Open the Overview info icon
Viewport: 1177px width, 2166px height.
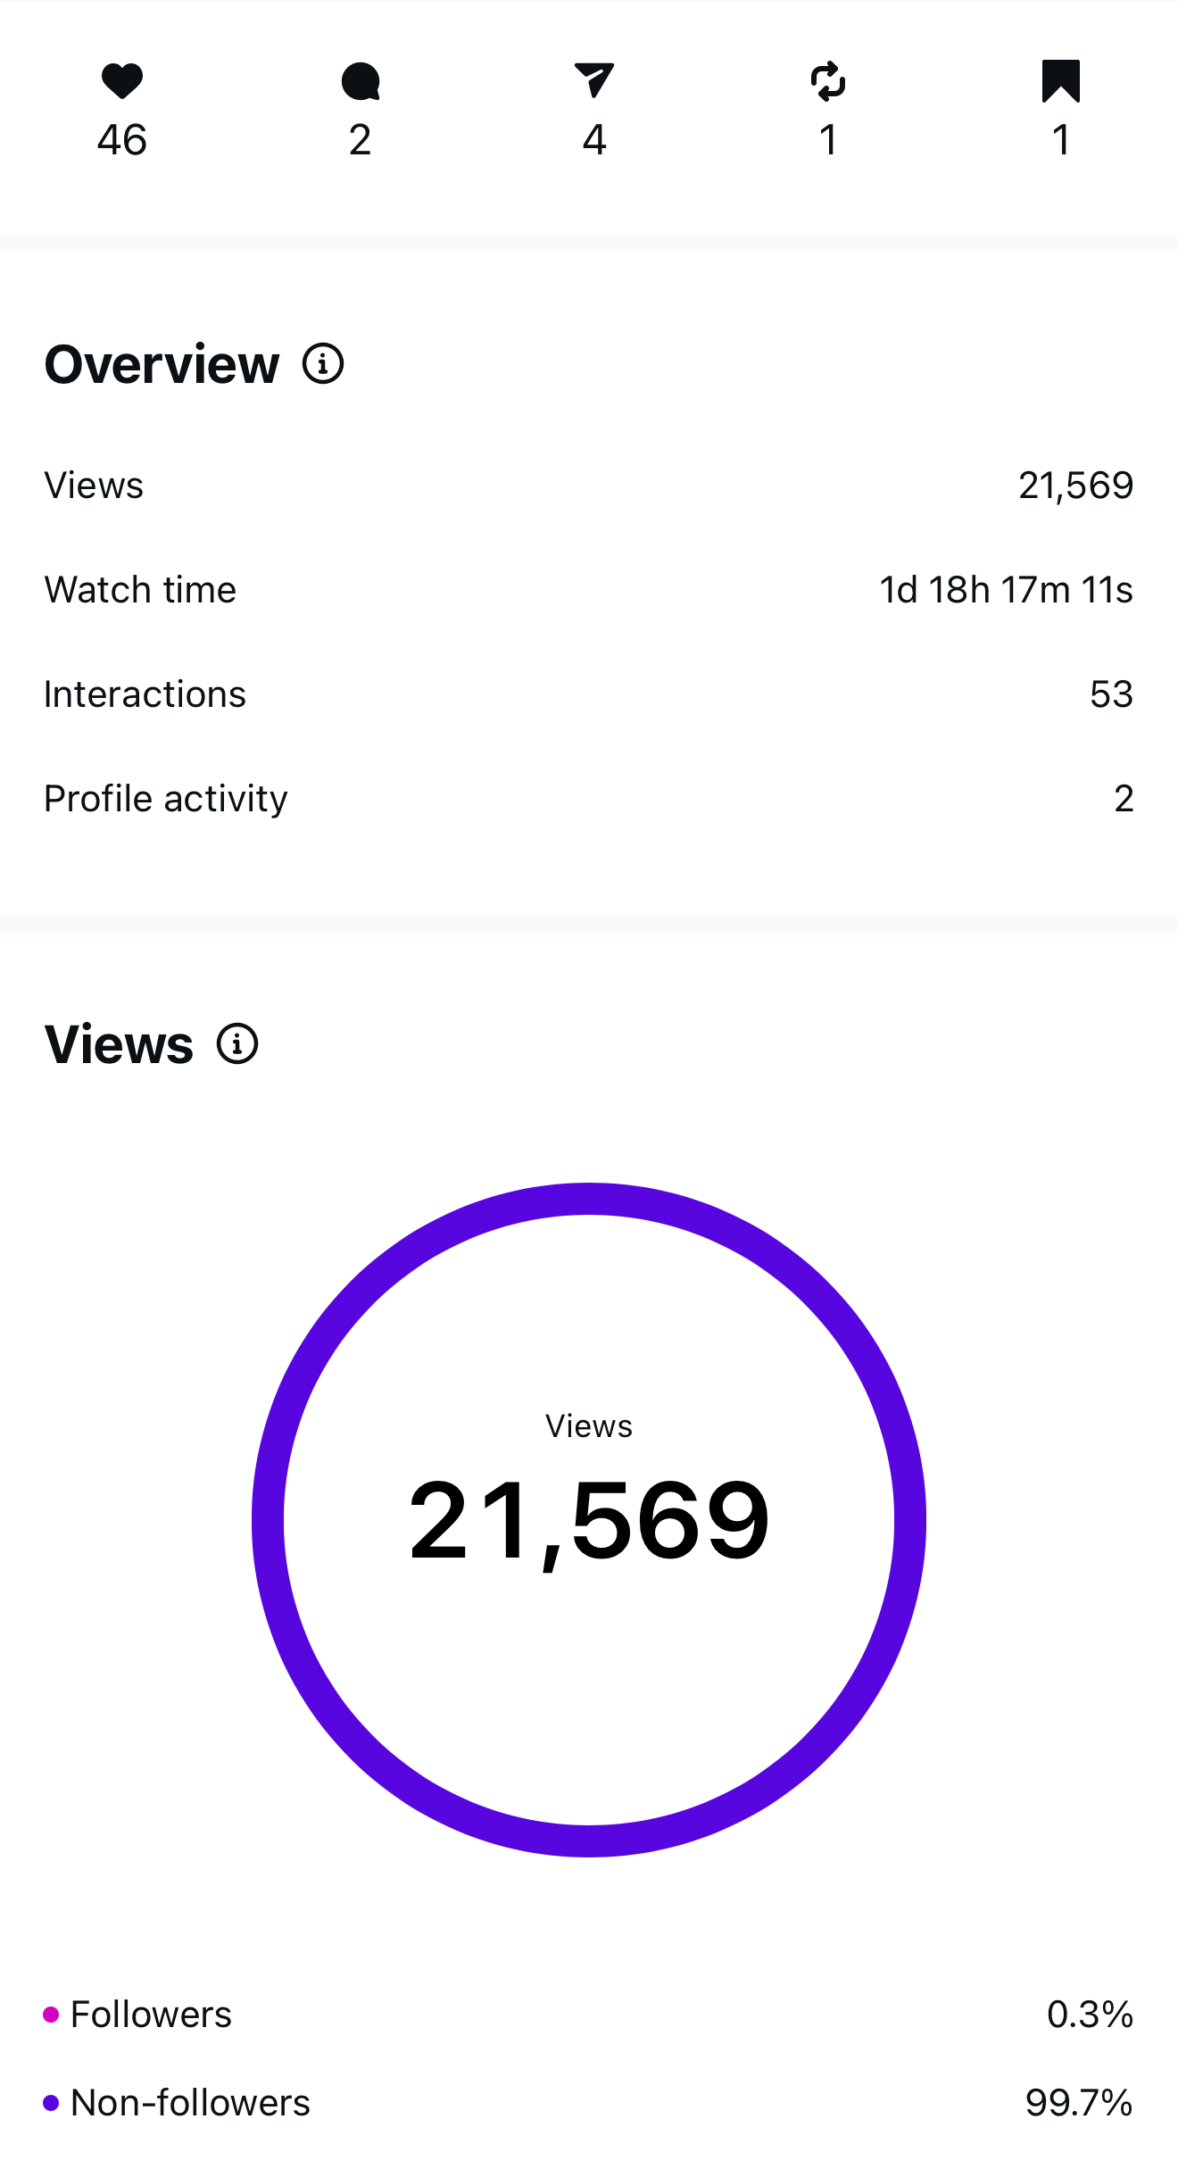click(x=323, y=364)
